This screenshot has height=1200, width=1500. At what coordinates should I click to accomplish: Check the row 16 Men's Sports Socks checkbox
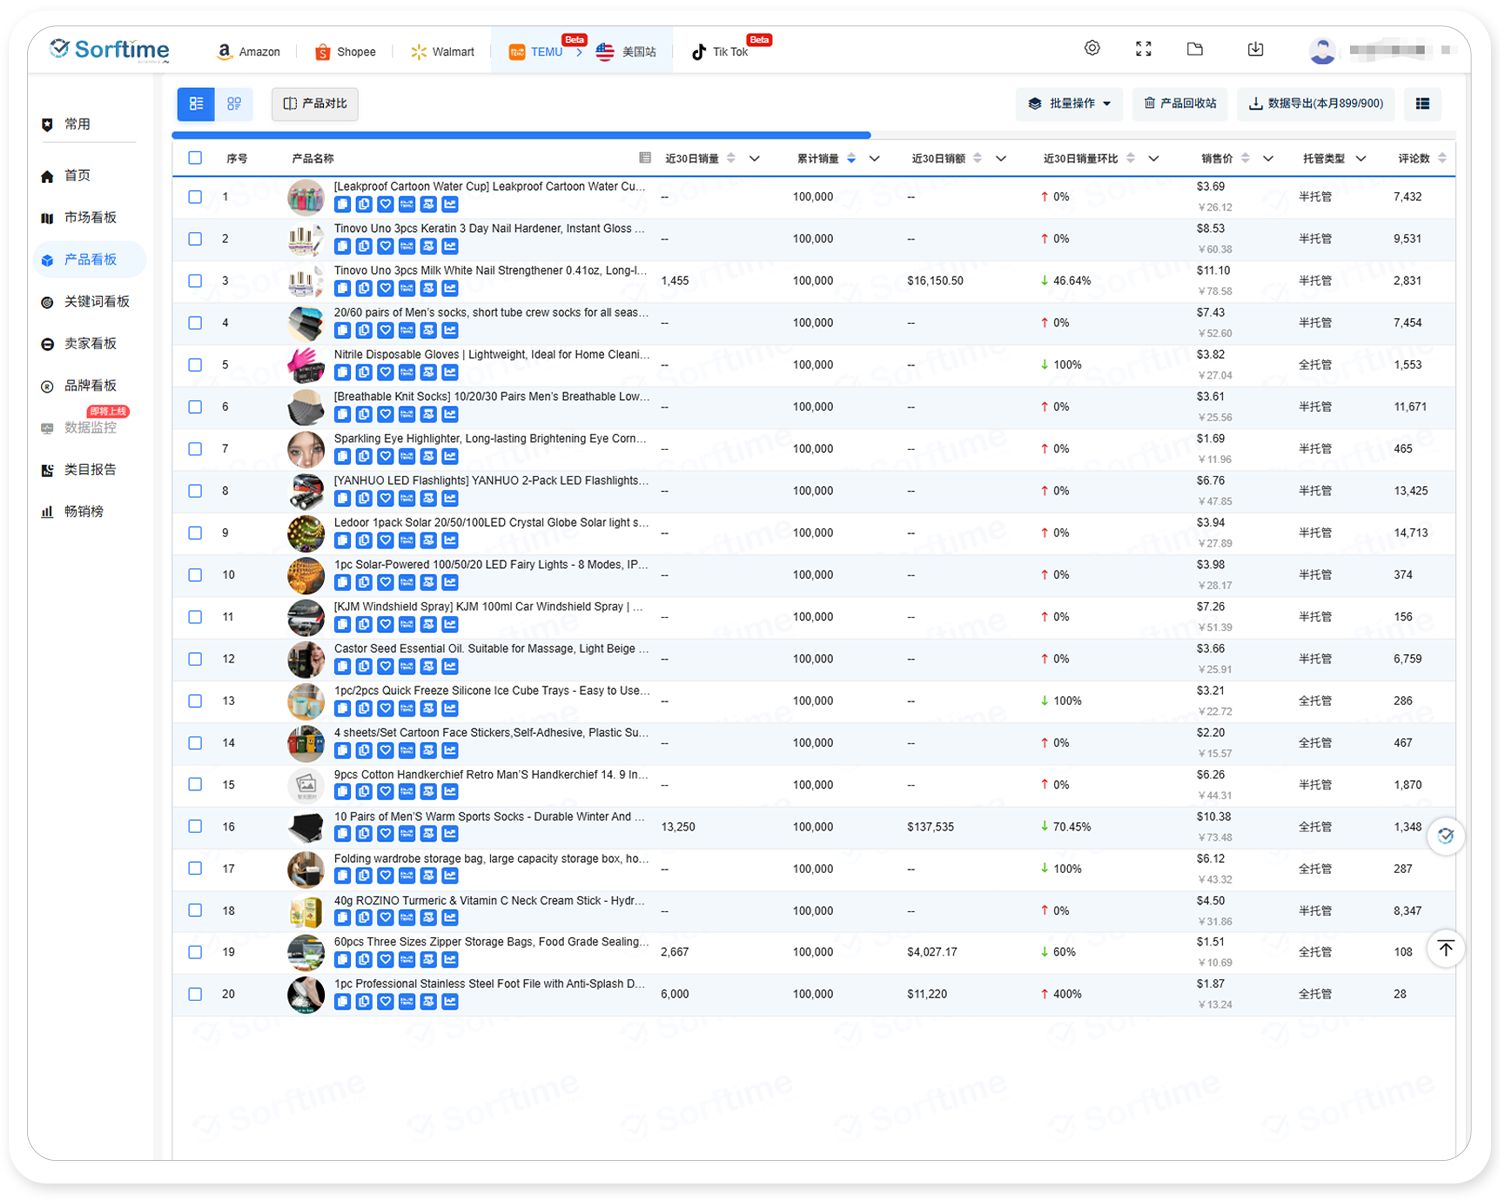[x=195, y=827]
